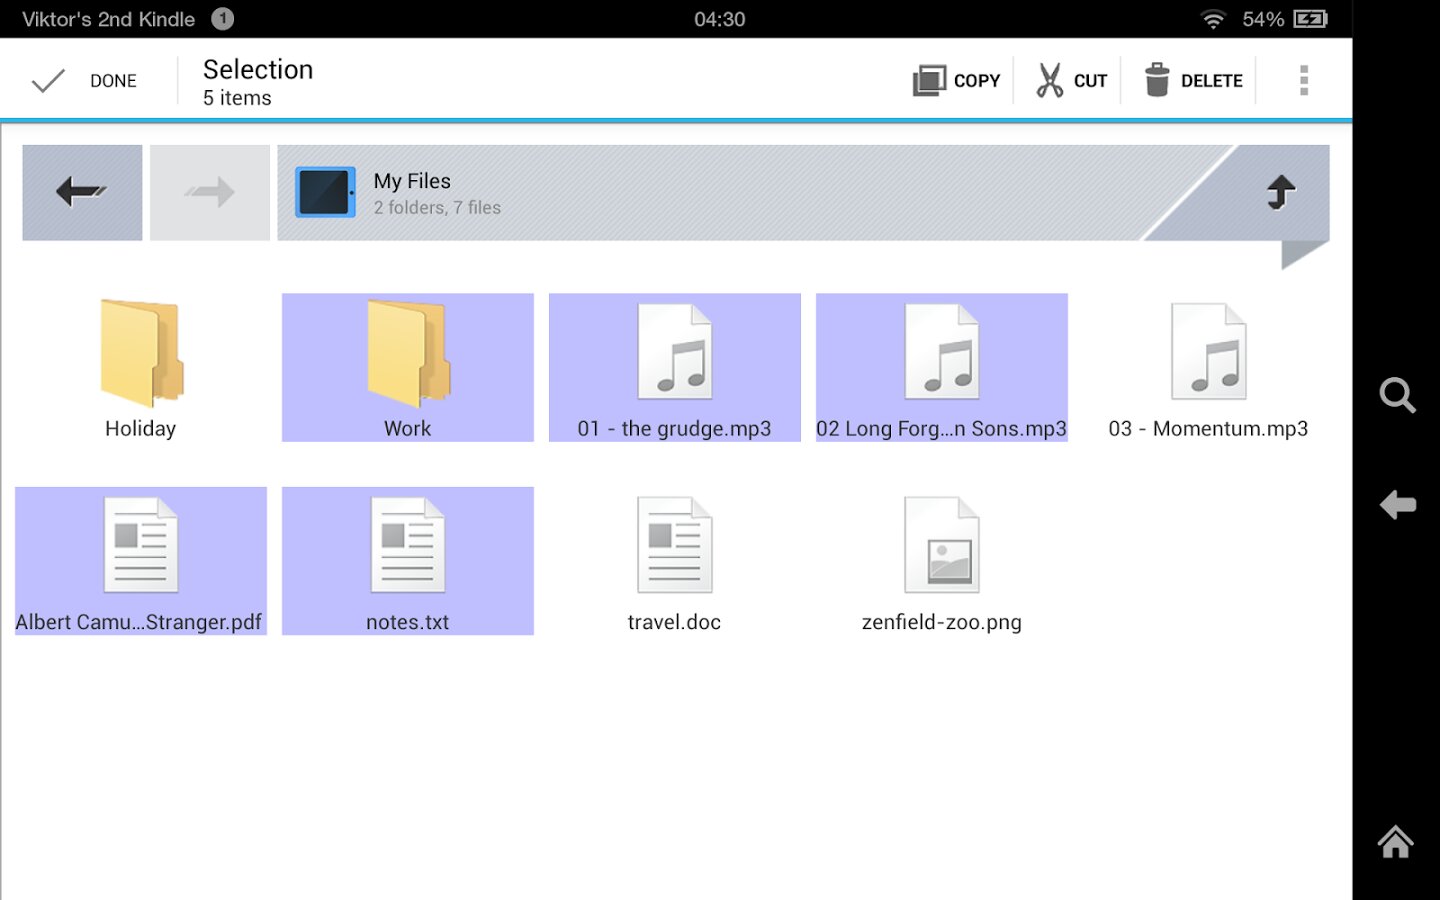Select zenfield-zoo.png image file
1440x900 pixels.
[942, 561]
